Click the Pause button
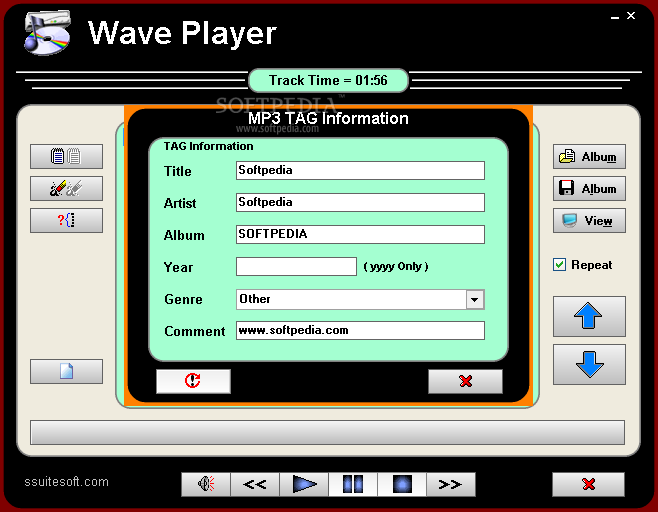Screen dimensions: 658x512 click(x=353, y=484)
